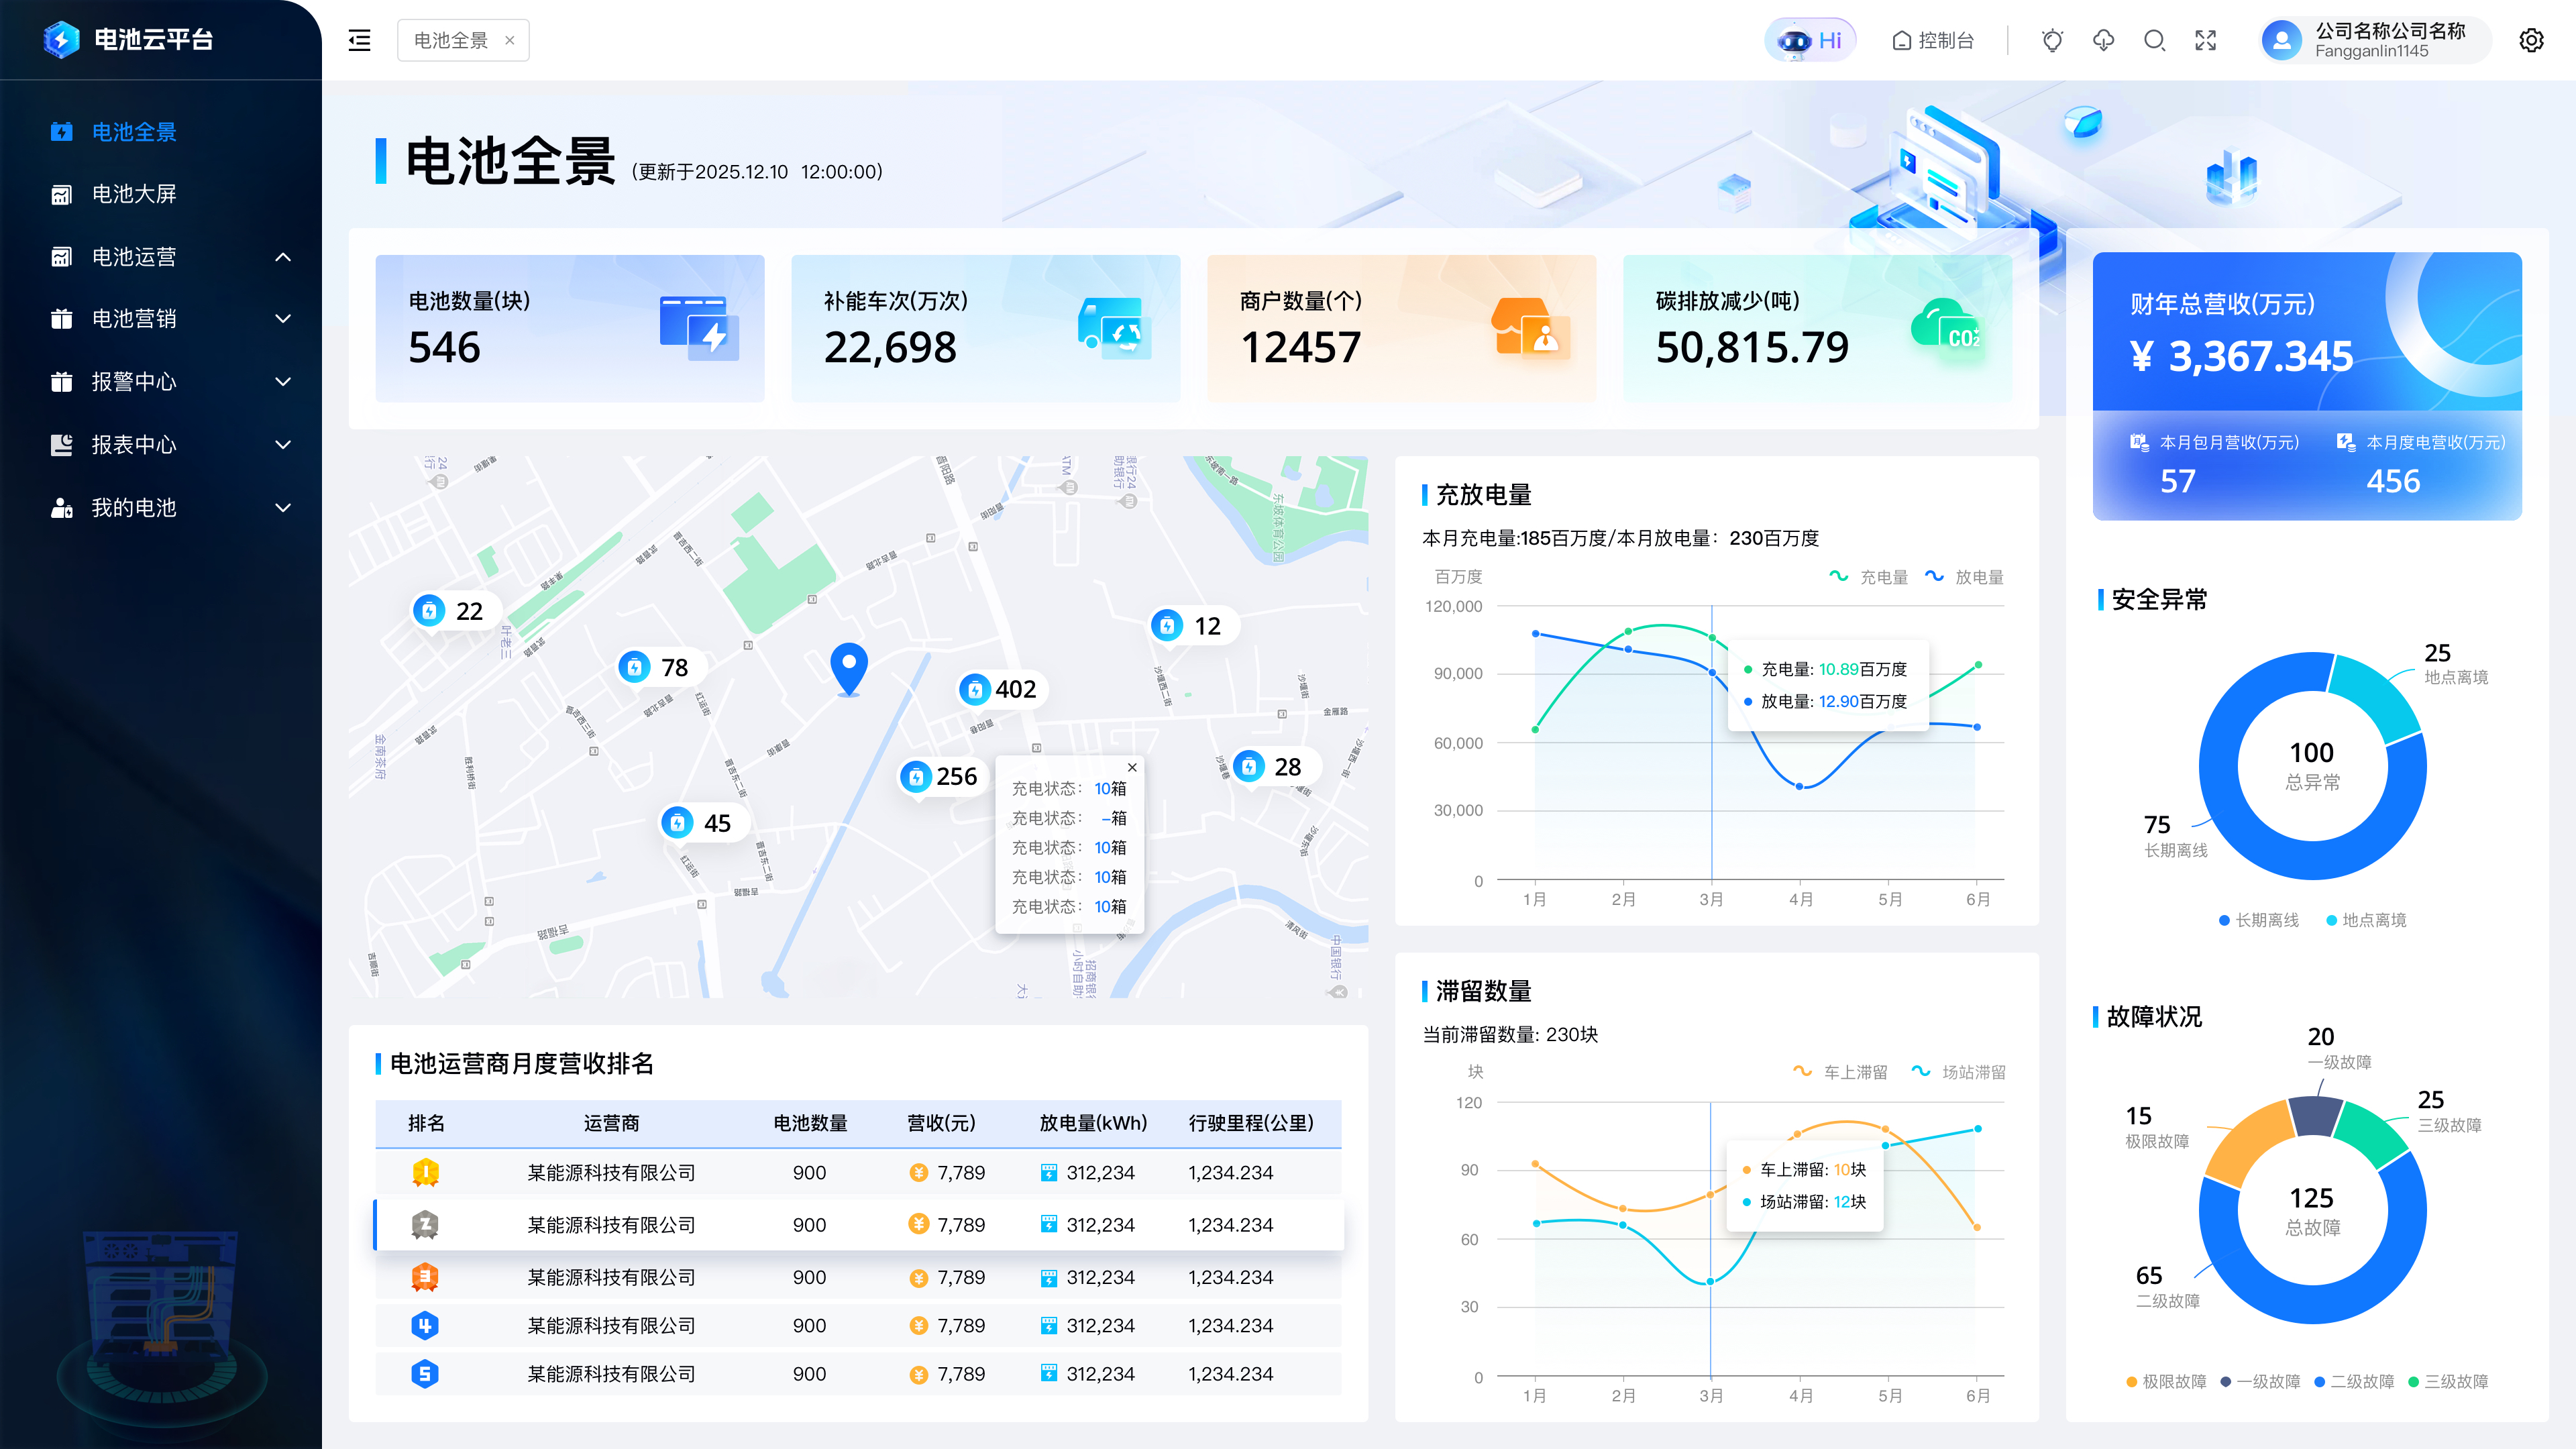Click the orange 极限故障 legend swatch
The height and width of the screenshot is (1449, 2576).
(x=2132, y=1382)
